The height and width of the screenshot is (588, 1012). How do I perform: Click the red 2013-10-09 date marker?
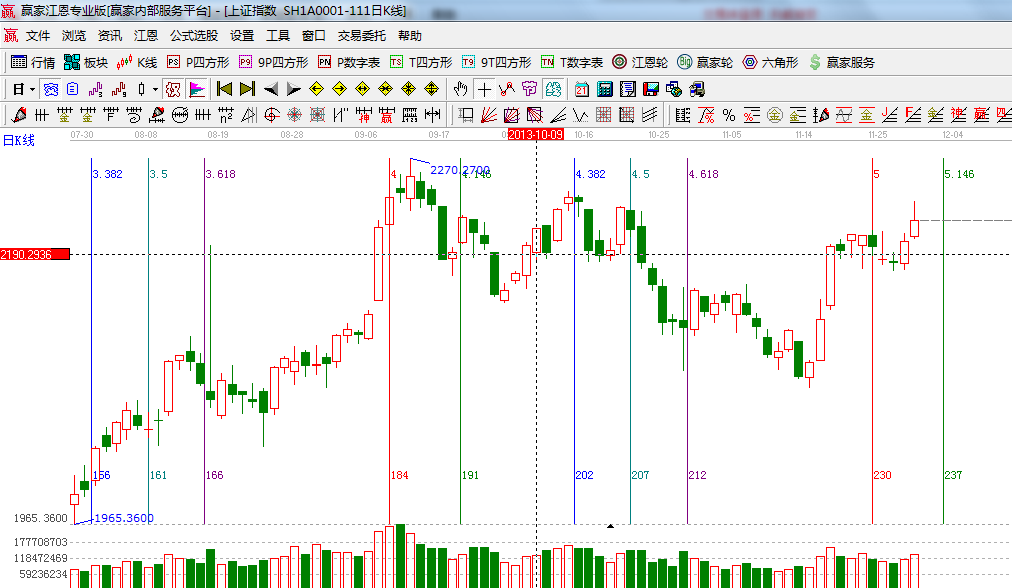tap(536, 134)
